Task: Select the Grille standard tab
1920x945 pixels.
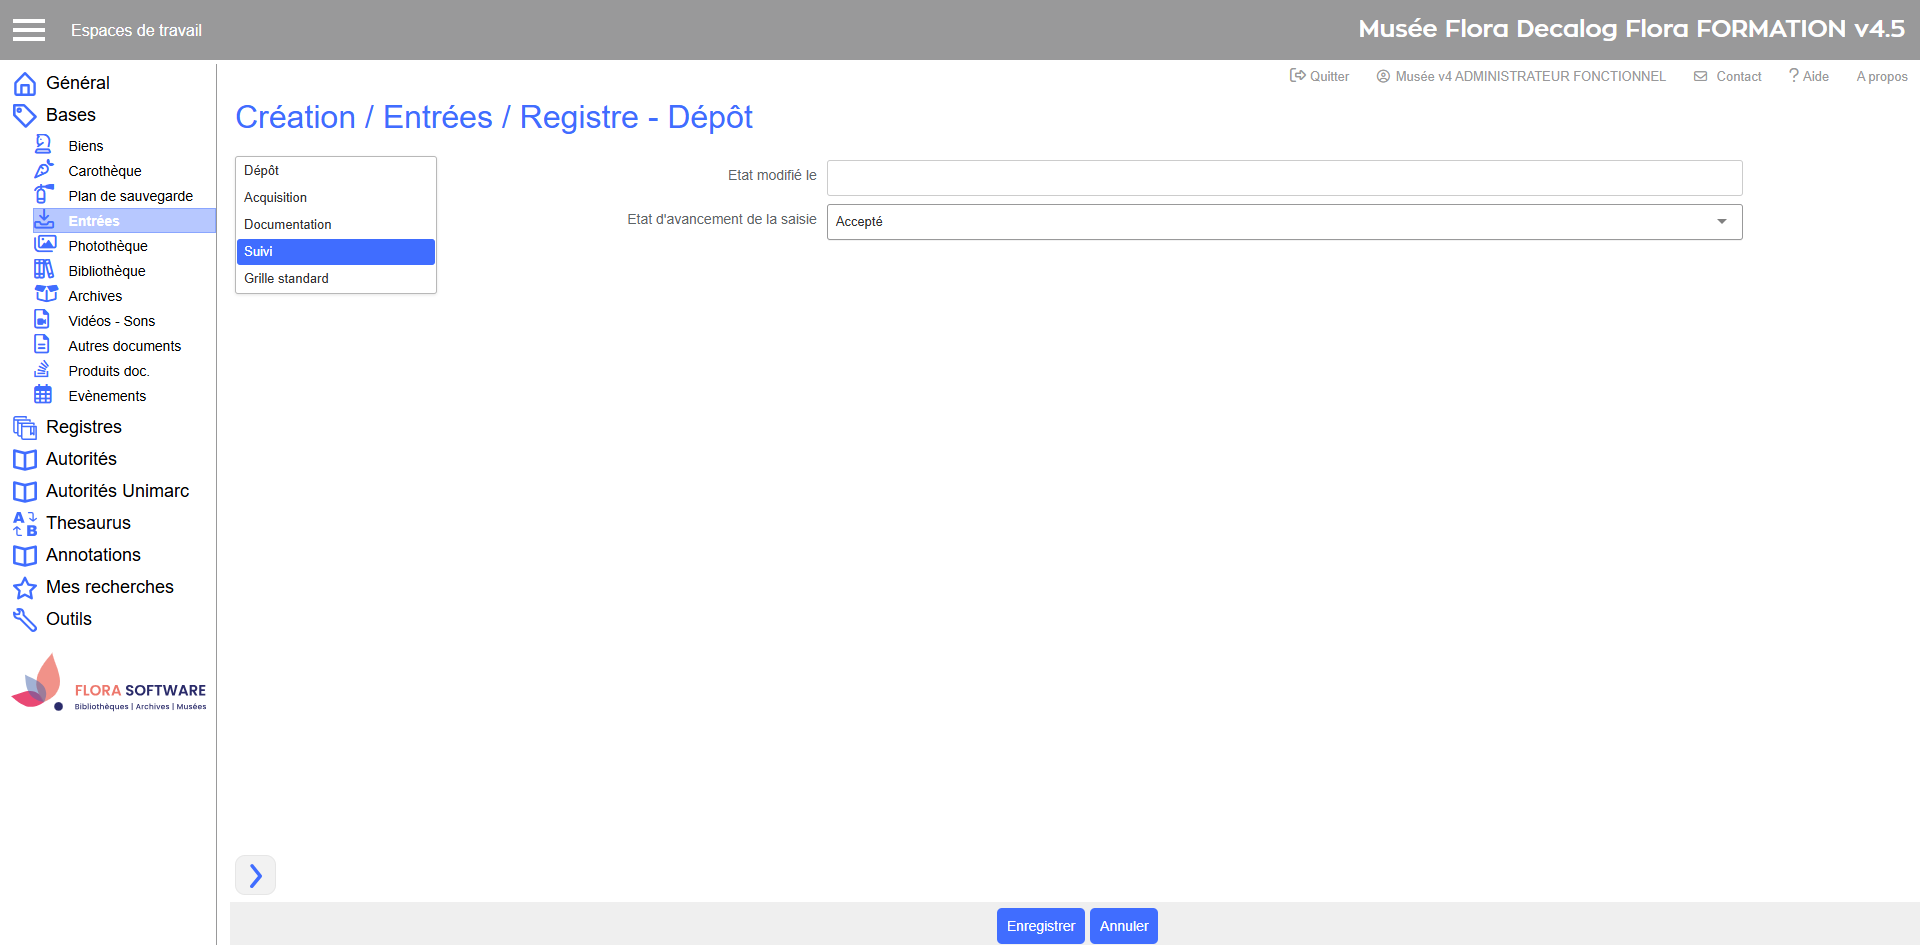Action: pos(287,279)
